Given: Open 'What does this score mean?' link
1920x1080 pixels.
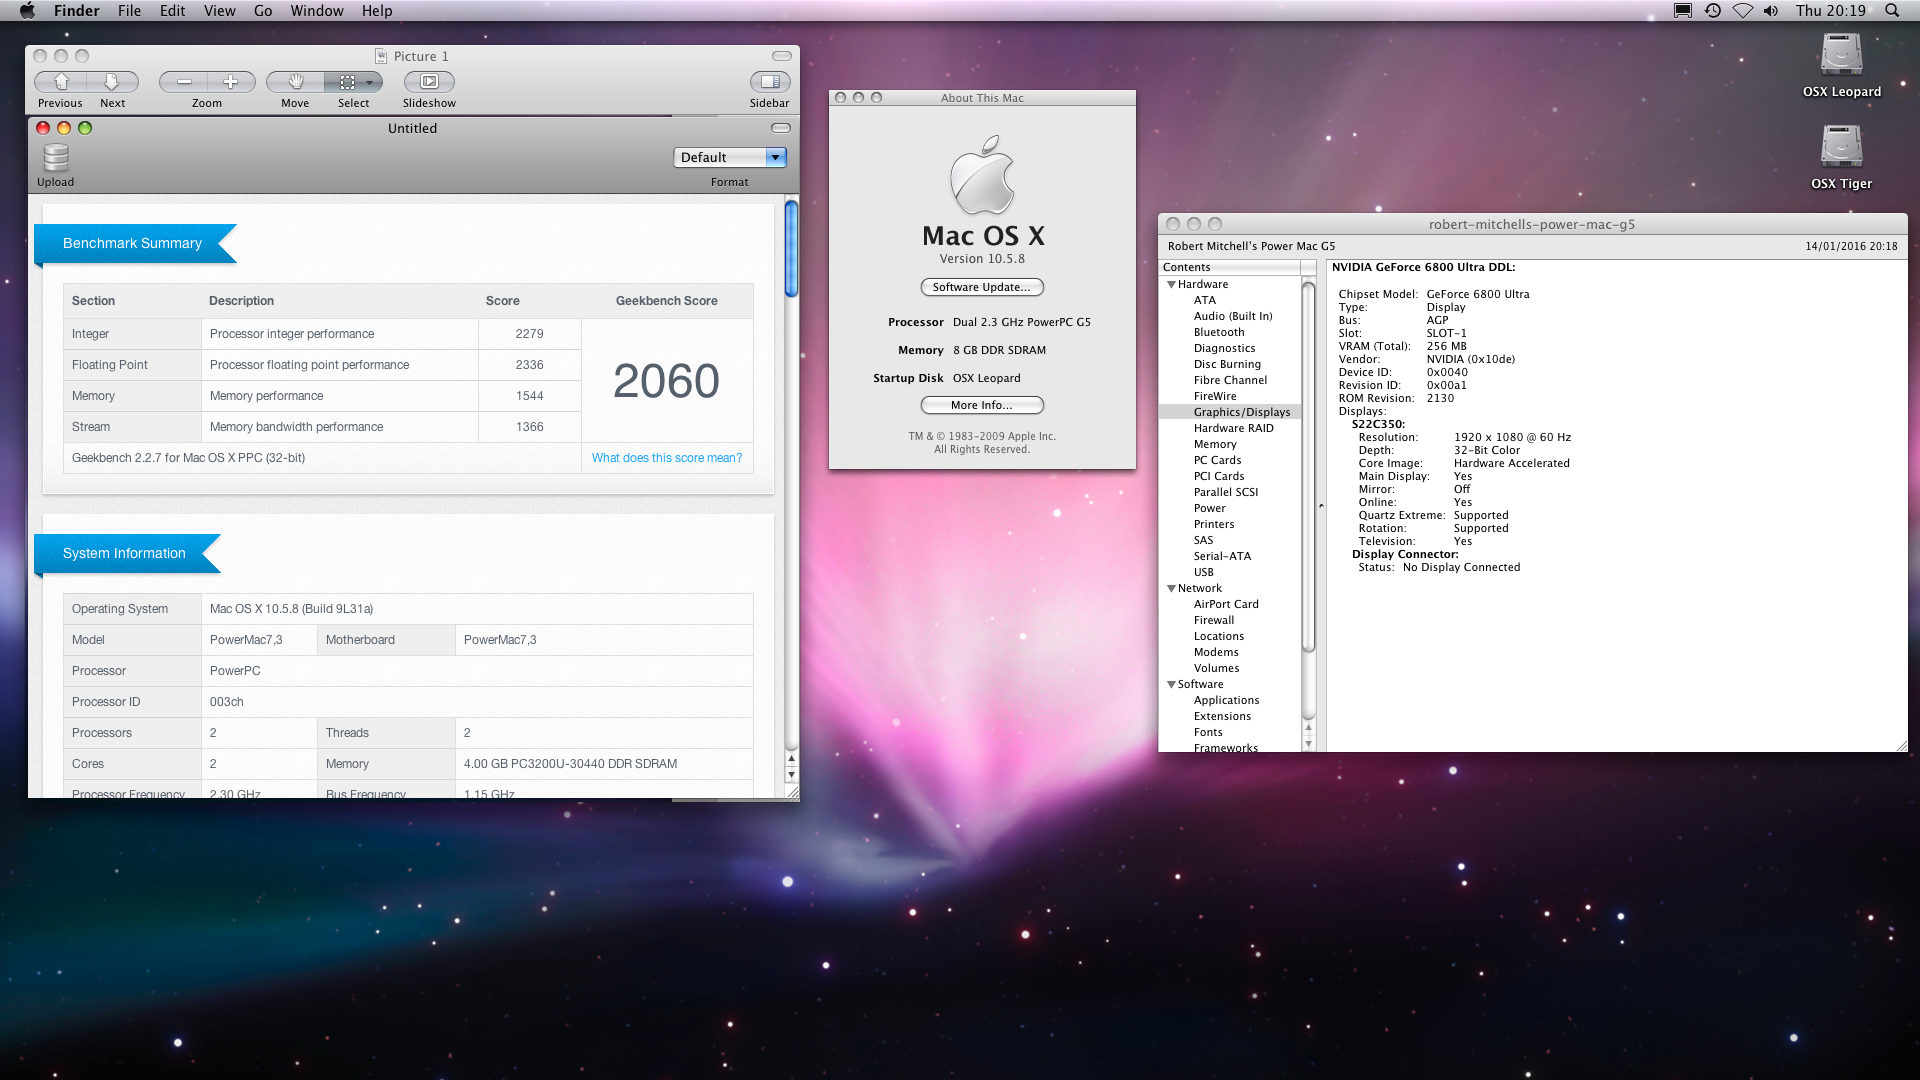Looking at the screenshot, I should [666, 458].
